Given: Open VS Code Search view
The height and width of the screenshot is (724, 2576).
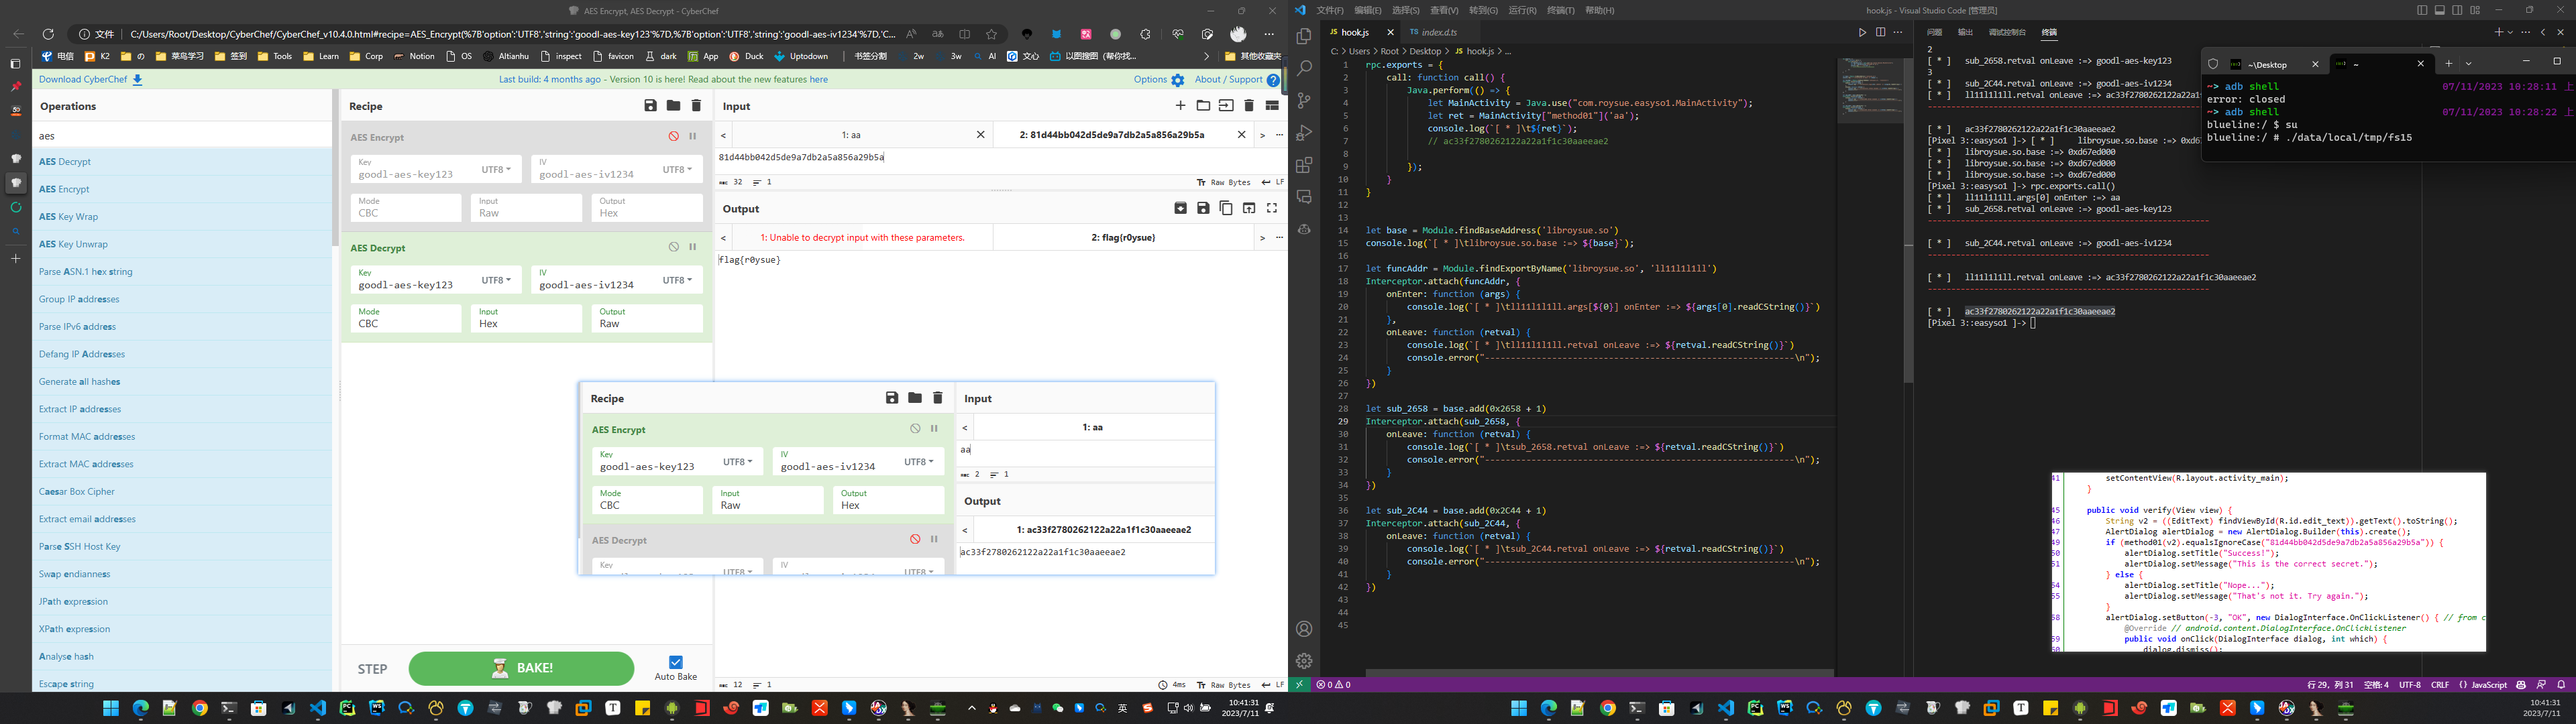Looking at the screenshot, I should click(1304, 69).
